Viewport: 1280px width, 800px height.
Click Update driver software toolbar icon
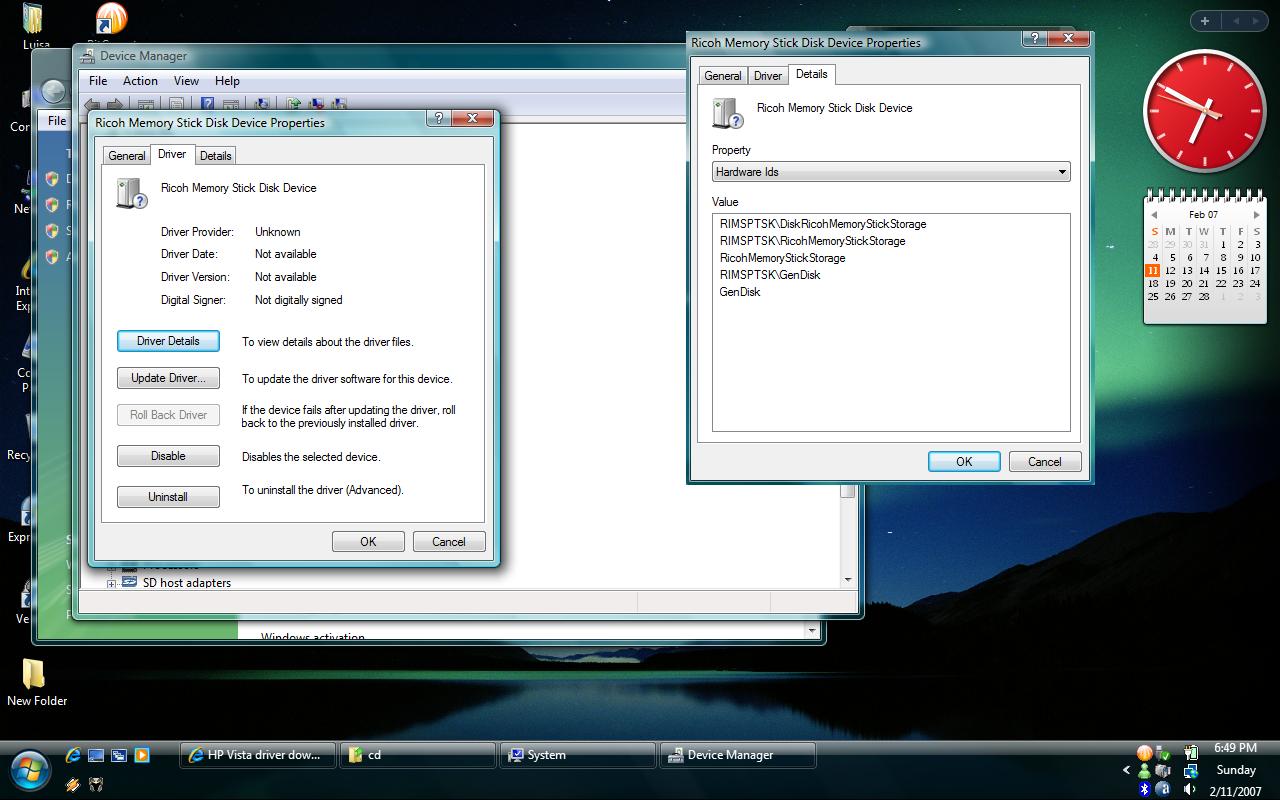click(294, 104)
